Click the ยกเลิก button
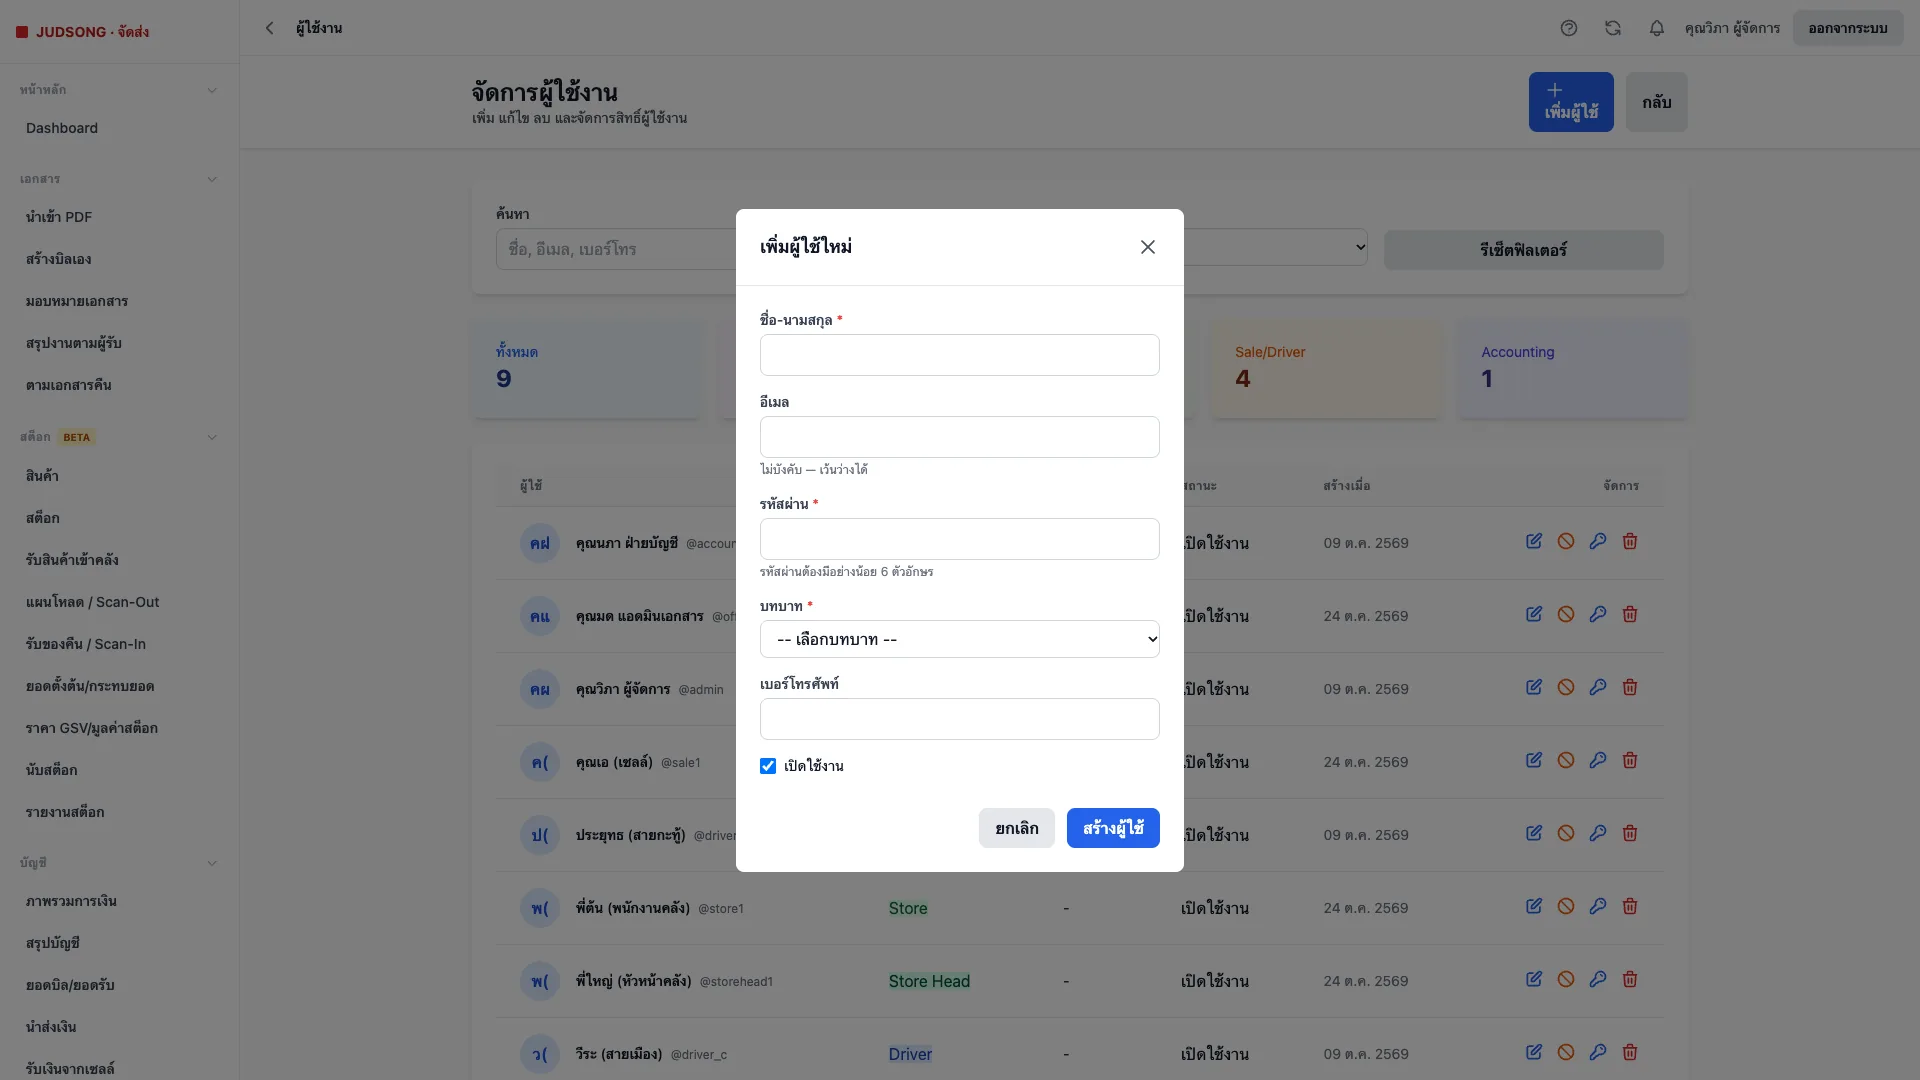 coord(1016,828)
